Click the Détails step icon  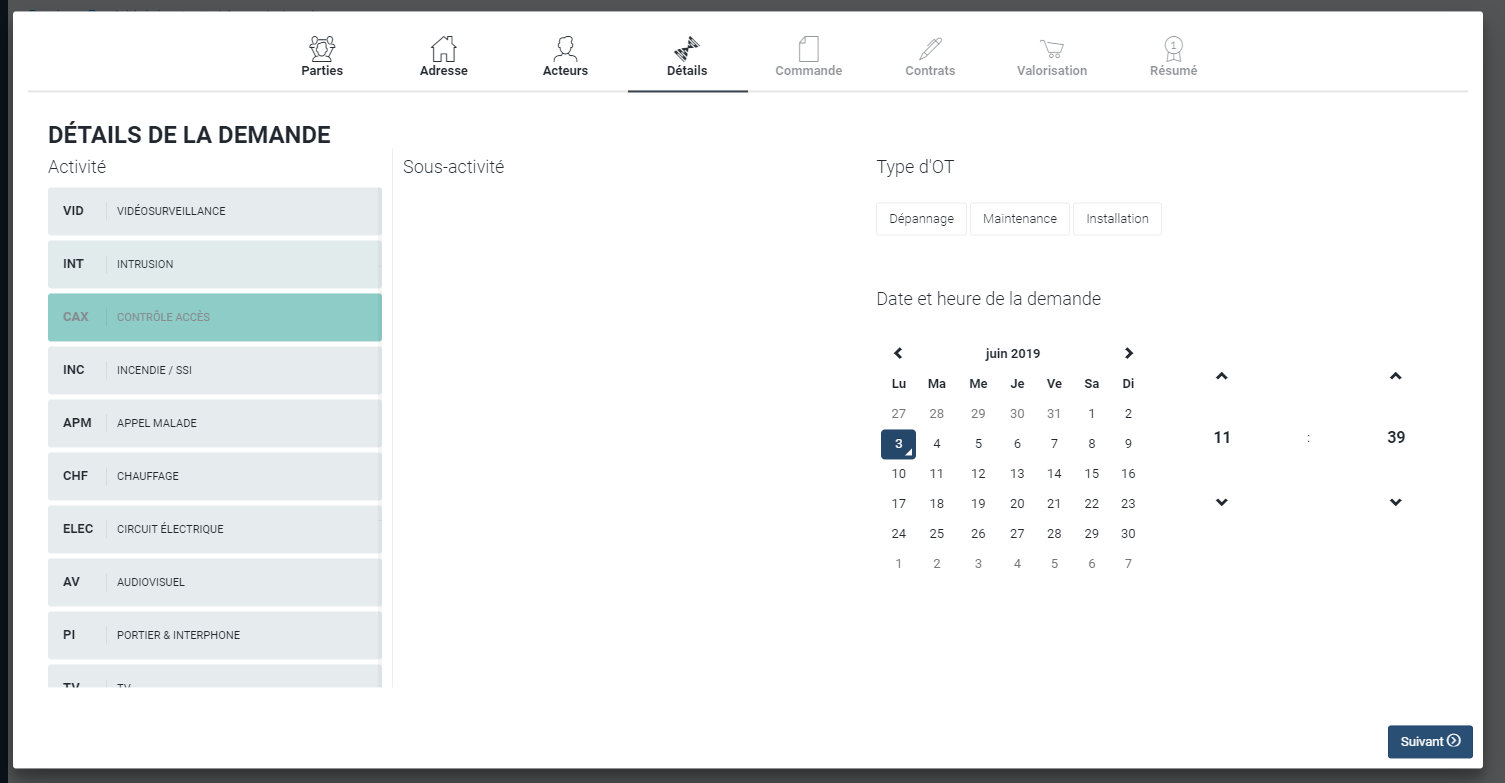[687, 48]
